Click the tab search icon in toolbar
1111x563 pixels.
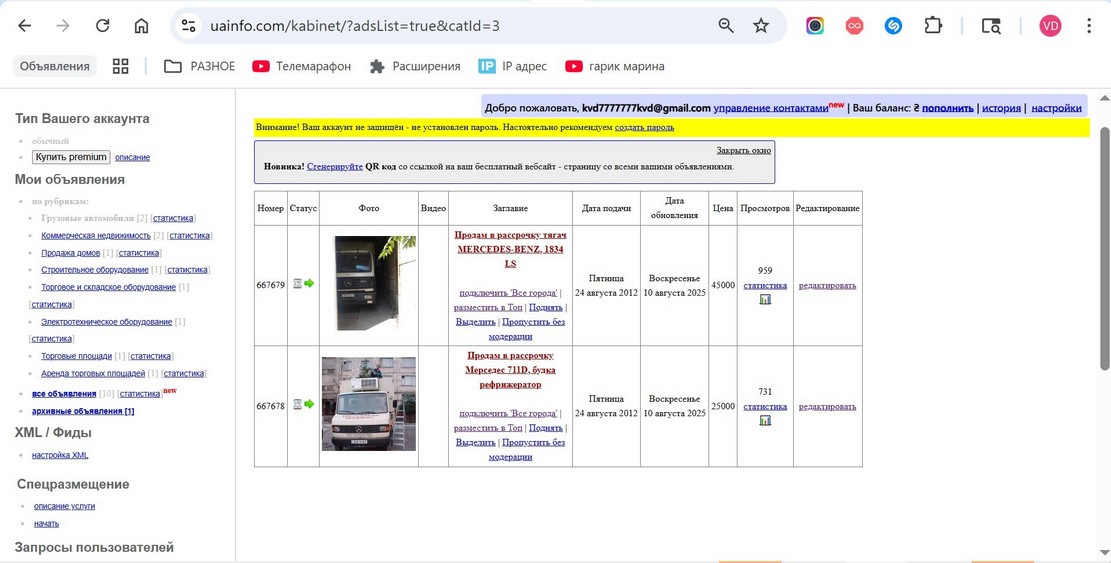point(991,26)
